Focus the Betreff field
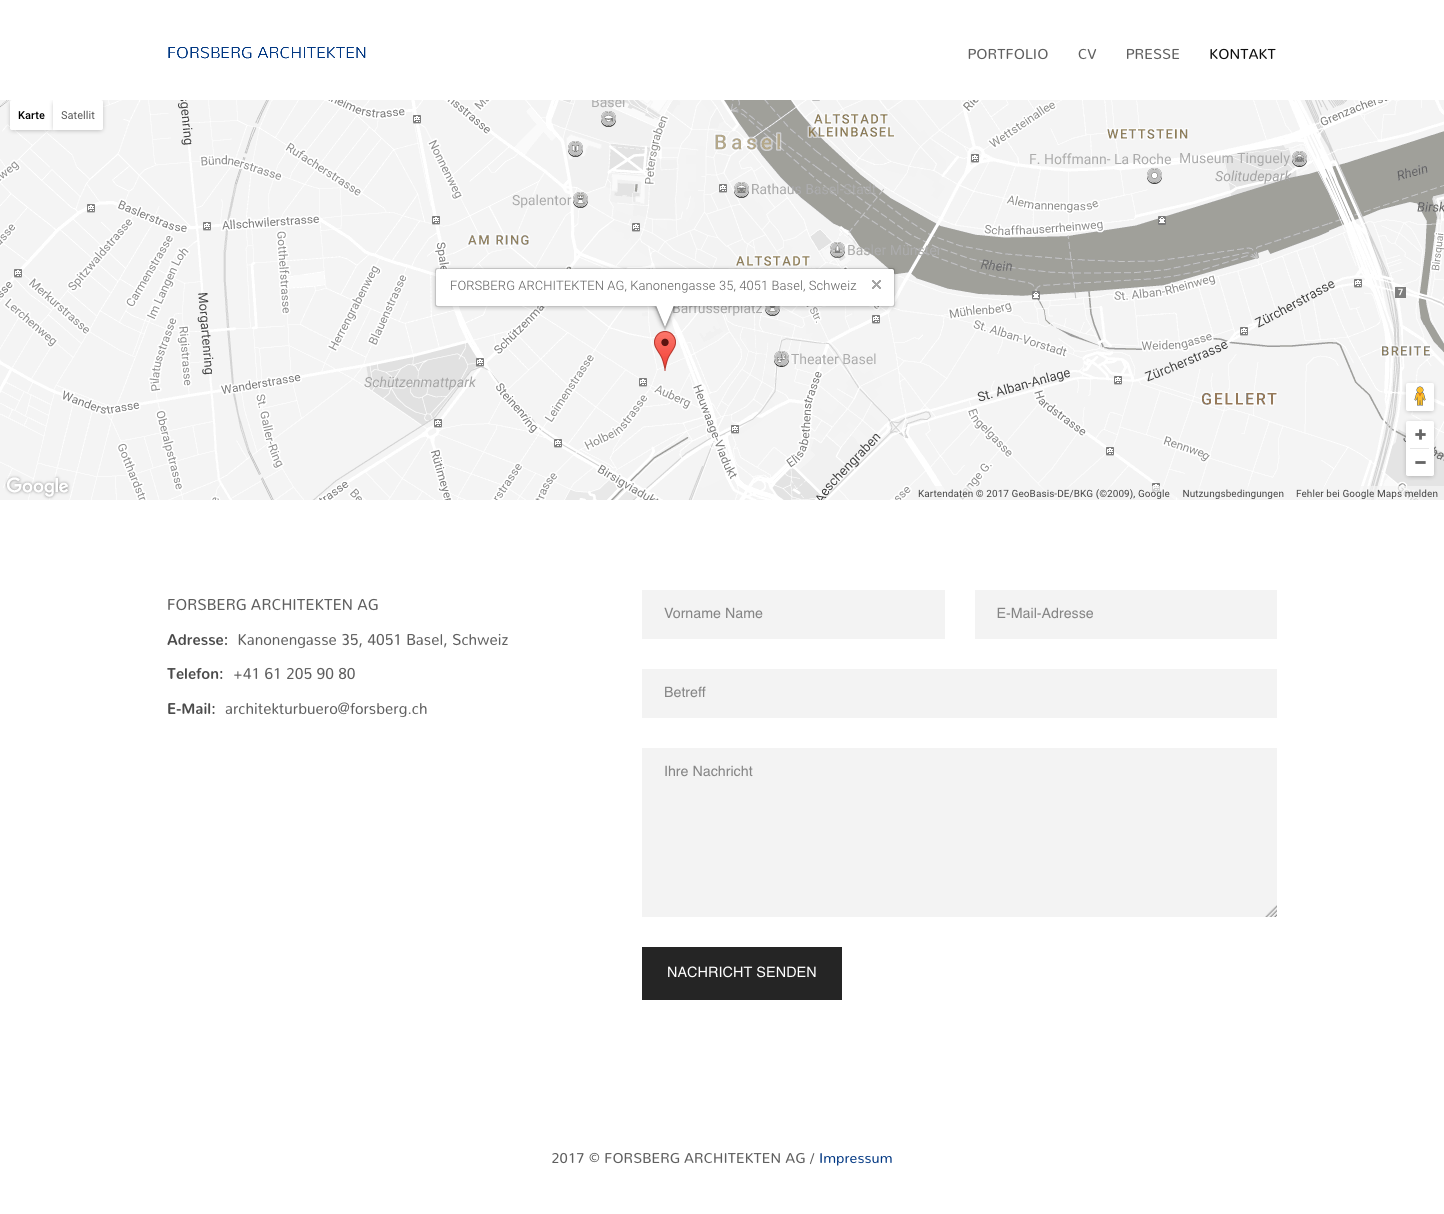This screenshot has height=1214, width=1444. pos(959,693)
